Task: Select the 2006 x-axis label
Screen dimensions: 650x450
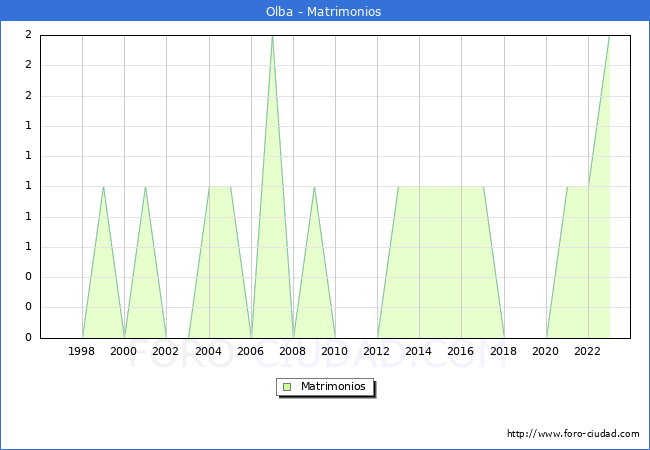Action: coord(251,351)
